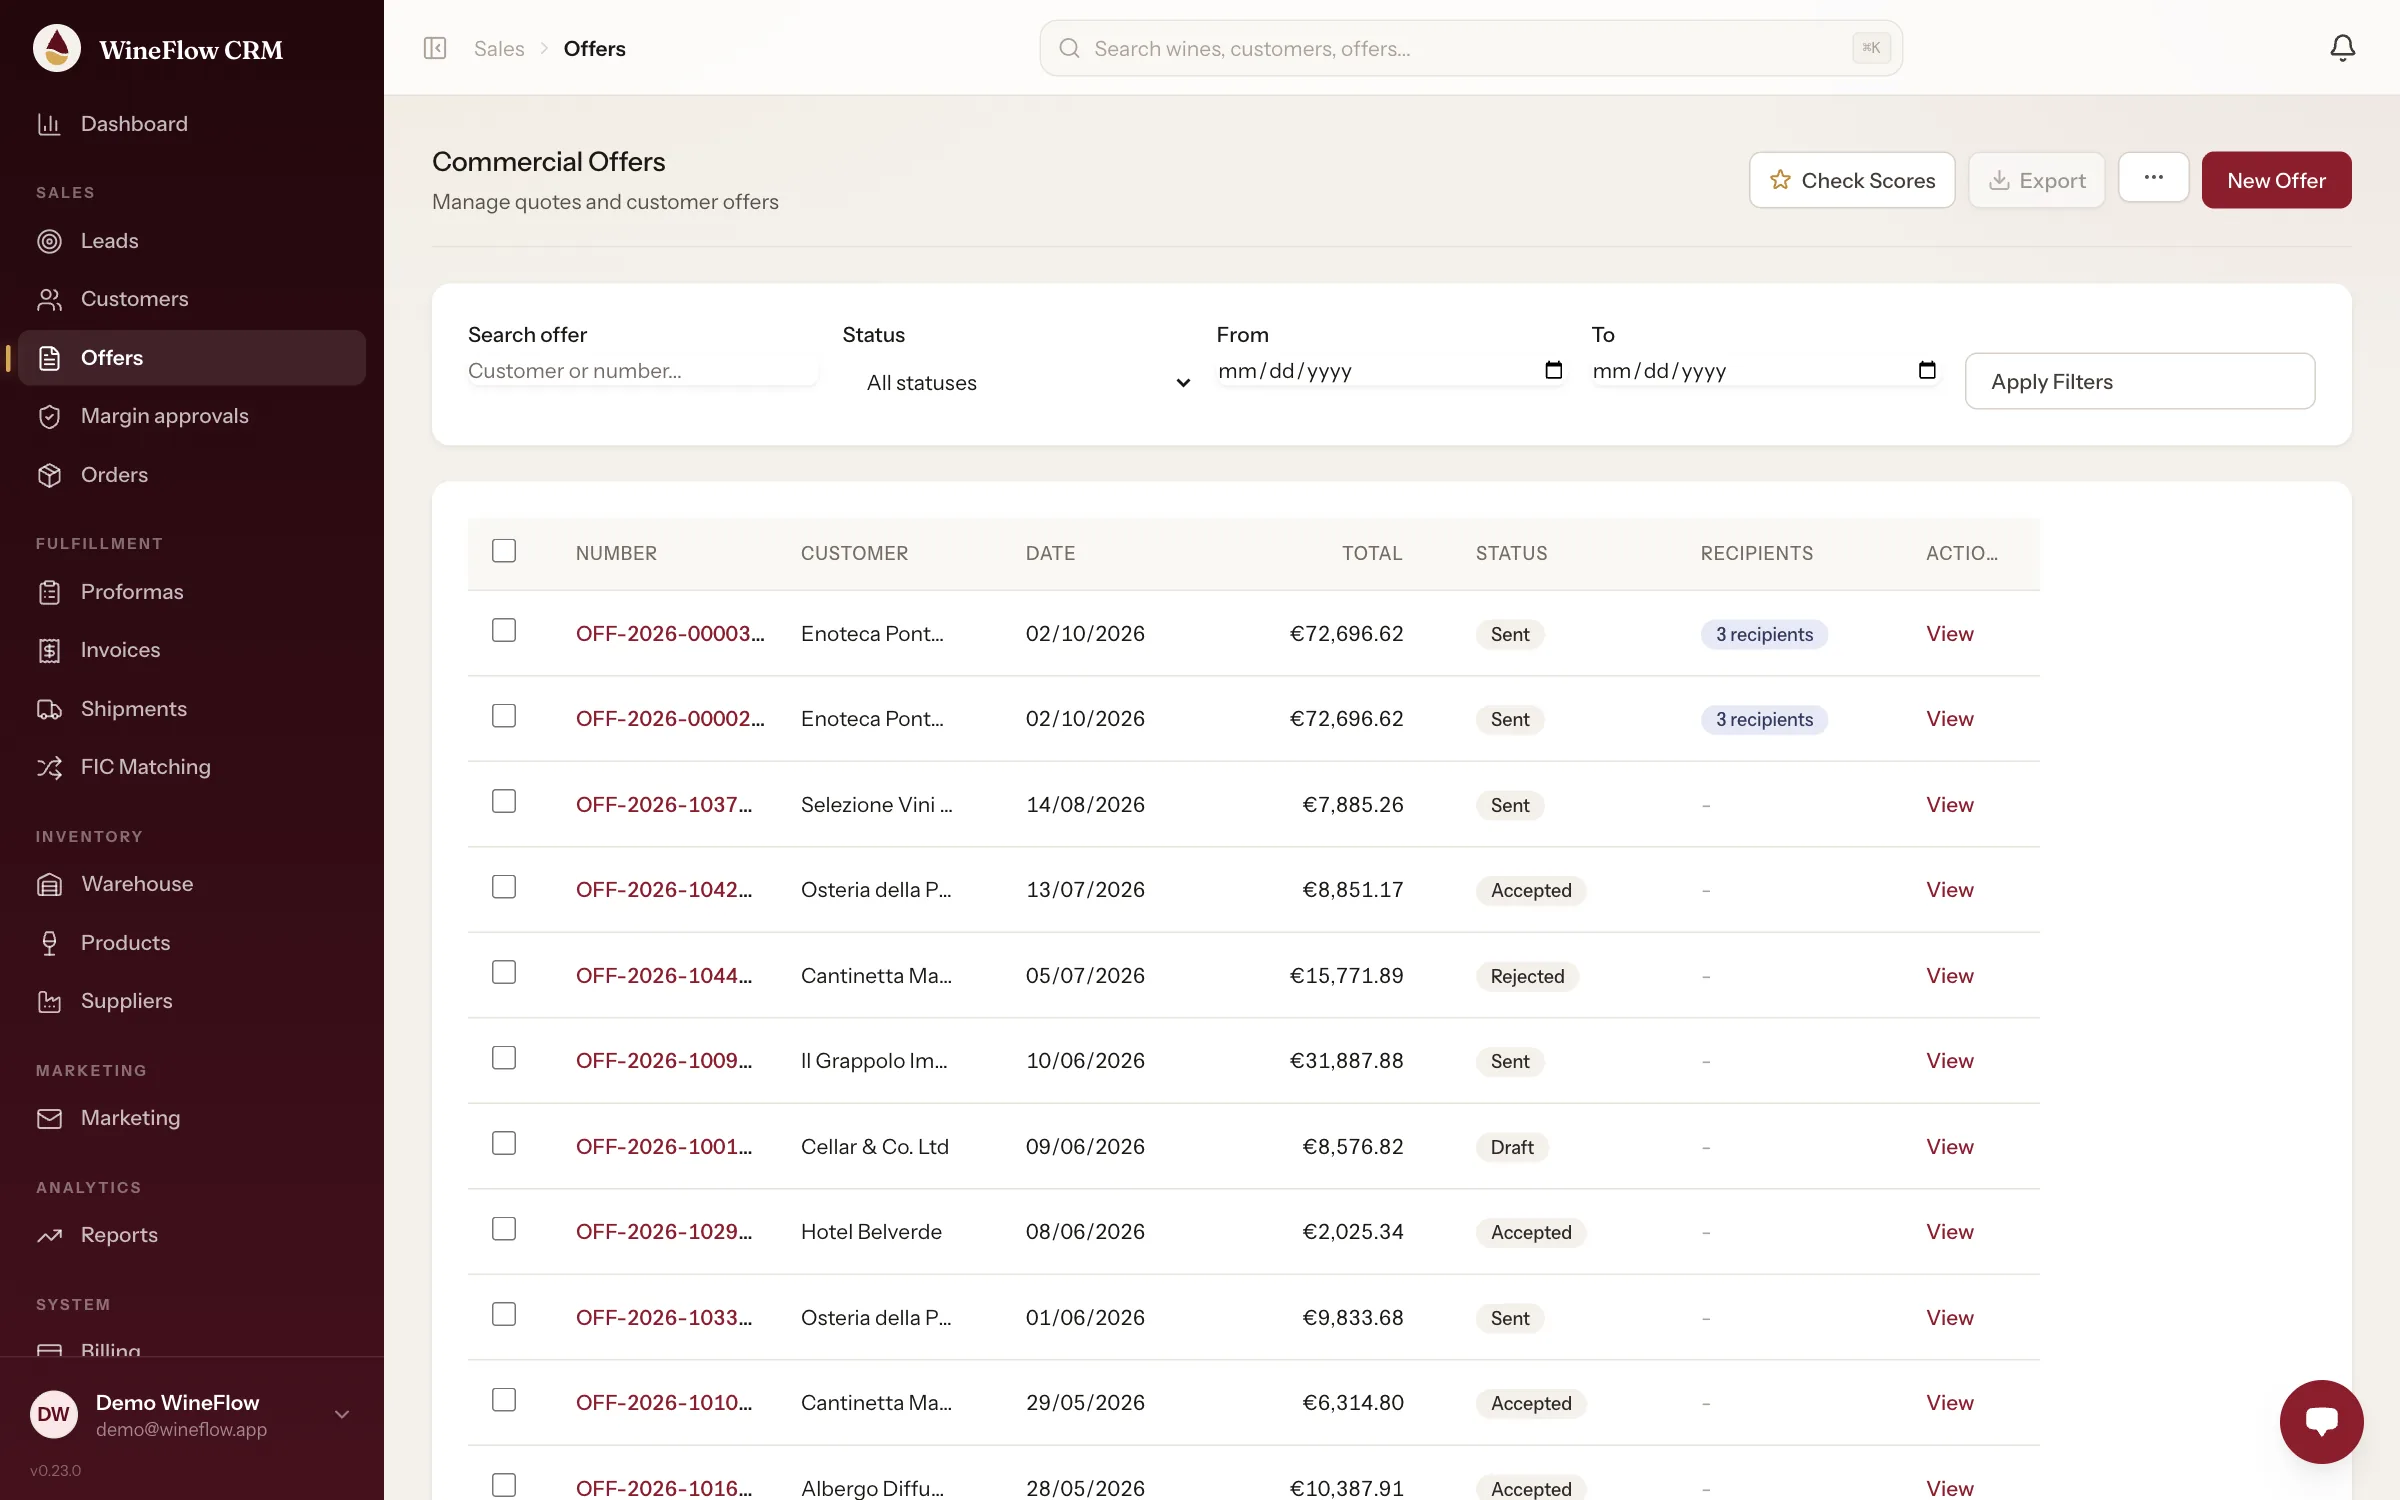Toggle the select-all offers checkbox
The width and height of the screenshot is (2400, 1500).
click(504, 551)
